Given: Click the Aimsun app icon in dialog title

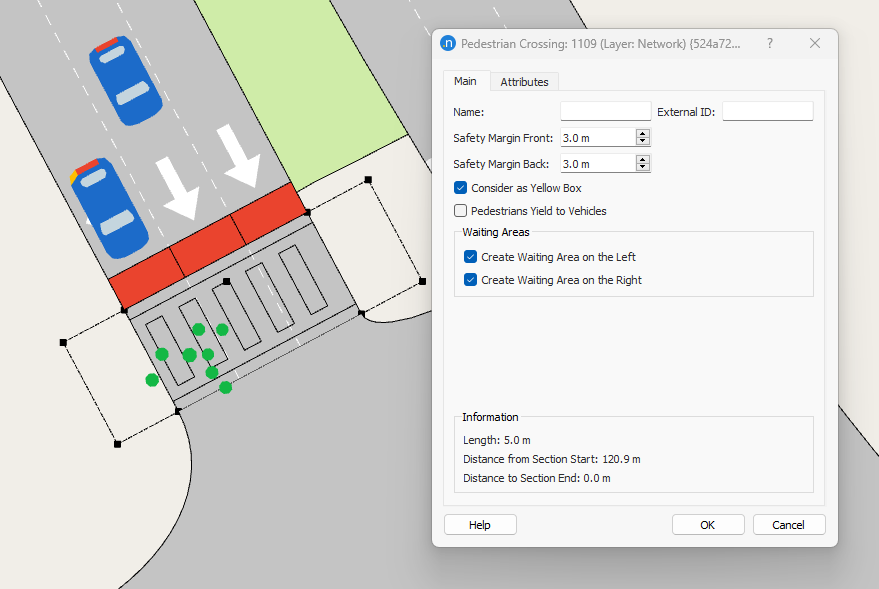Looking at the screenshot, I should [448, 44].
